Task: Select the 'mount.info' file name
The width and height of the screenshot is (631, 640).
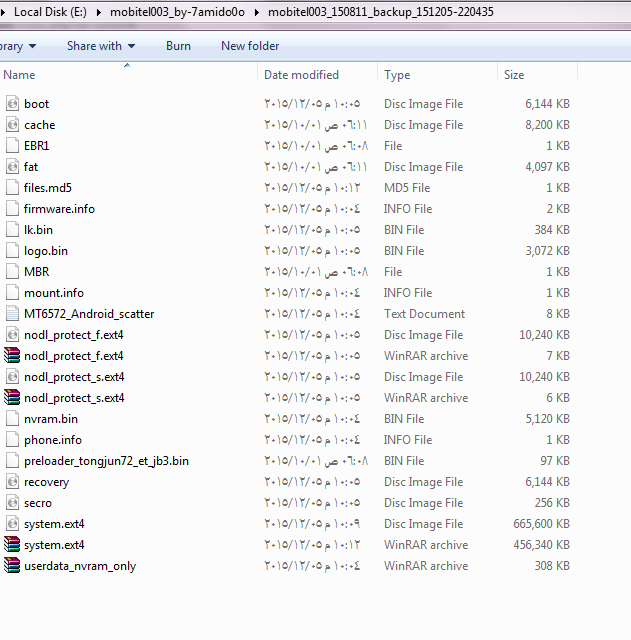Action: 54,293
